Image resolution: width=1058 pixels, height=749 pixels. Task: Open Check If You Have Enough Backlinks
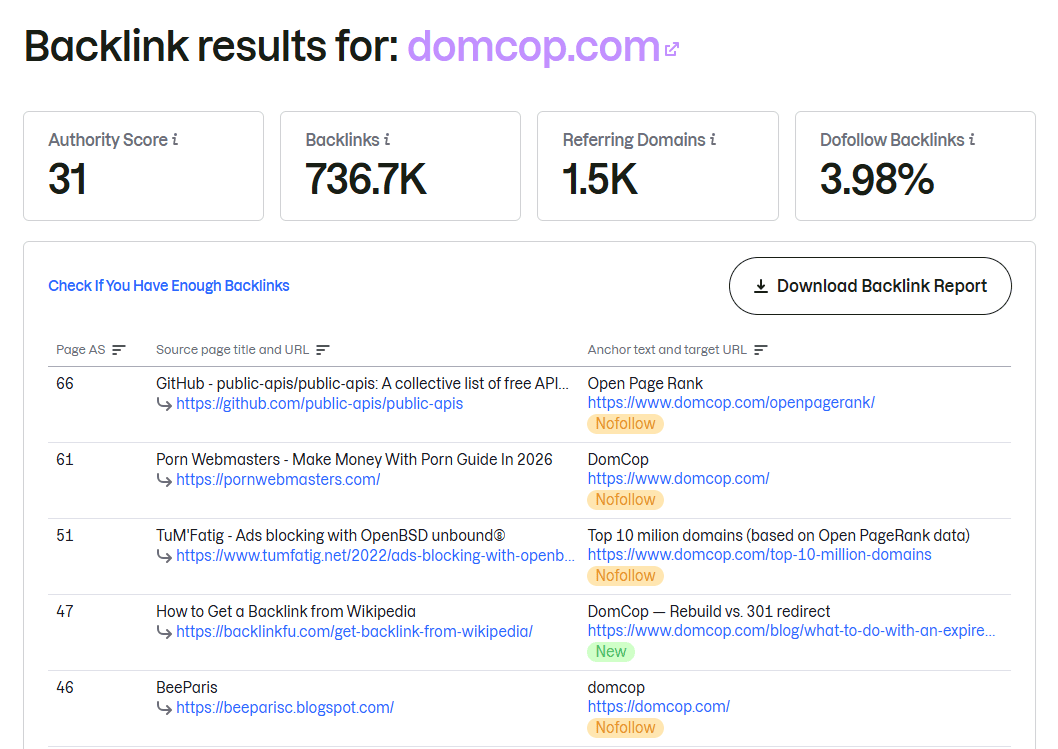point(169,286)
